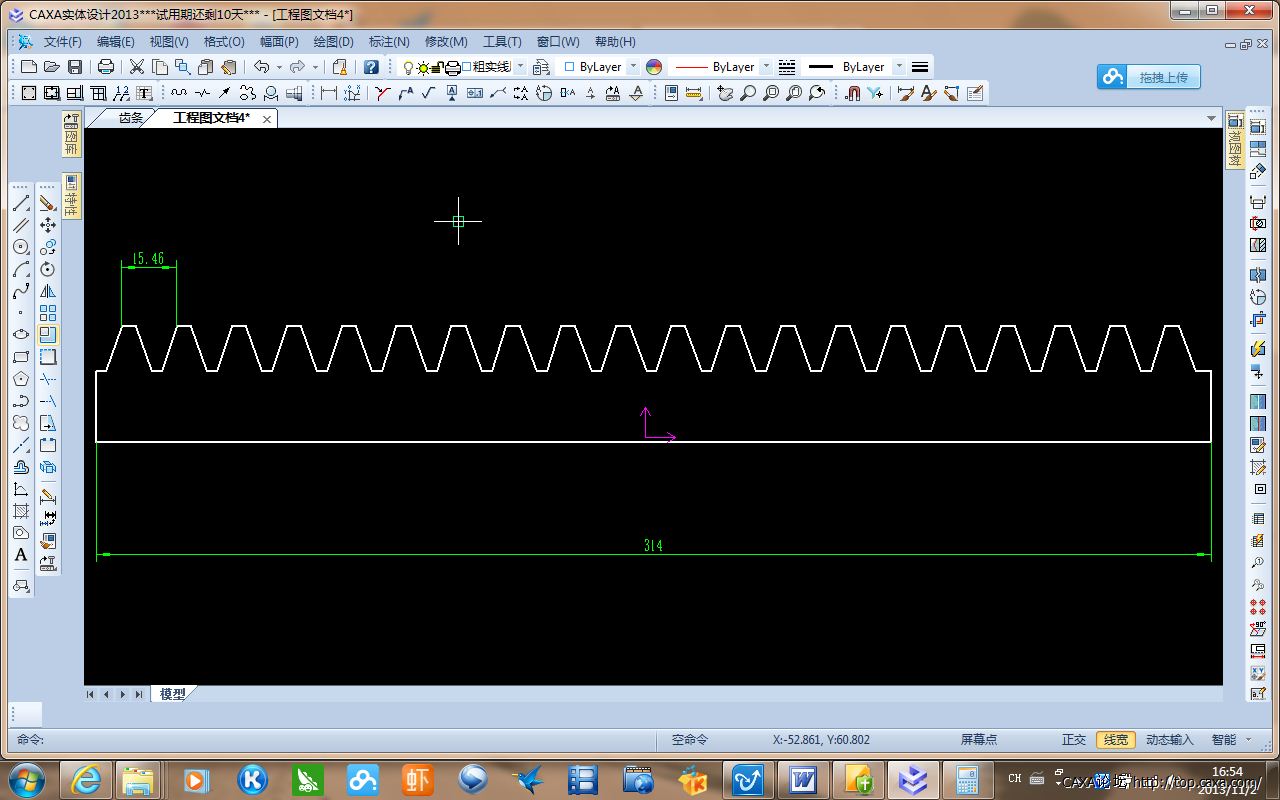Select the Erase tool with brush icon
Screen dimensions: 1280x800
tap(48, 203)
